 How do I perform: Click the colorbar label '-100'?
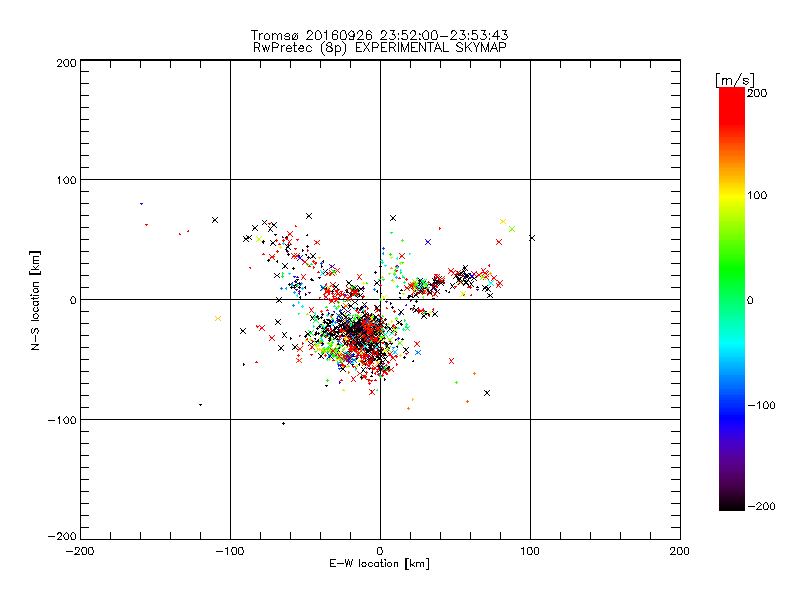[761, 405]
